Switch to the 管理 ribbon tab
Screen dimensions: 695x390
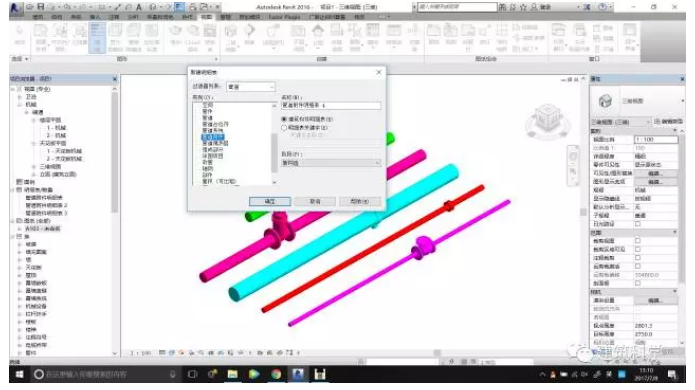tap(226, 17)
